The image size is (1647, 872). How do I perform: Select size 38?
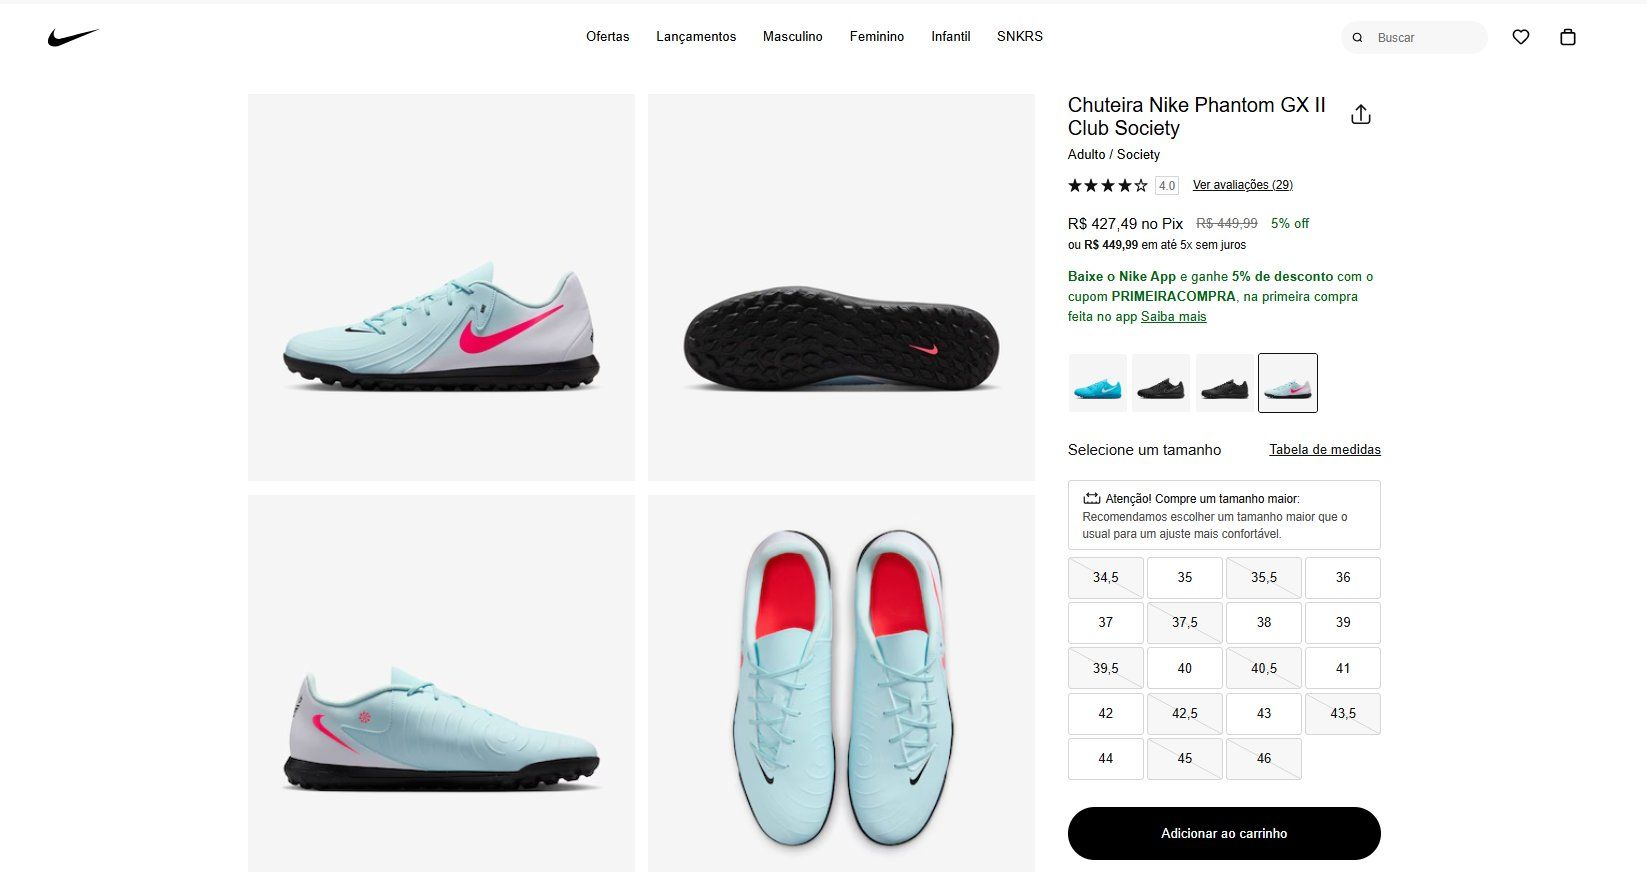(x=1263, y=622)
